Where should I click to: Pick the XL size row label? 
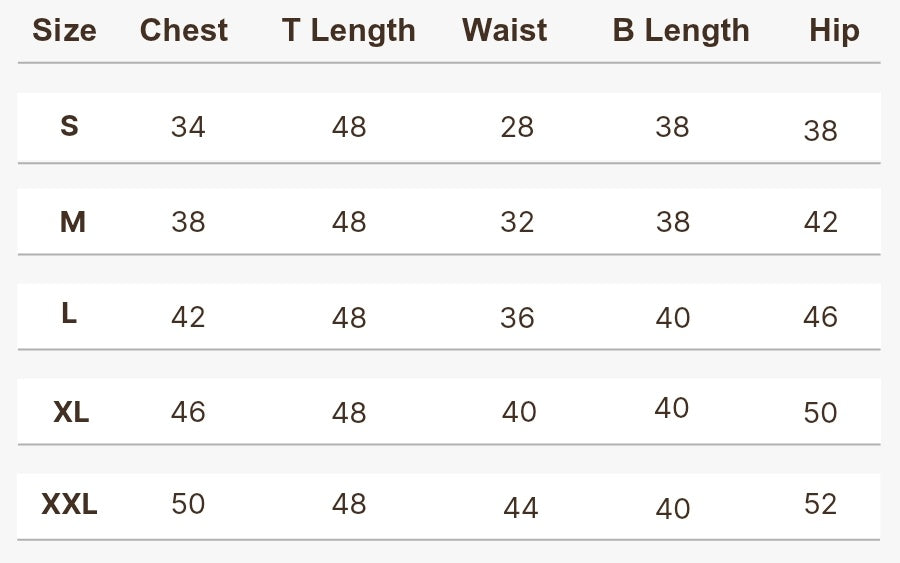coord(71,412)
